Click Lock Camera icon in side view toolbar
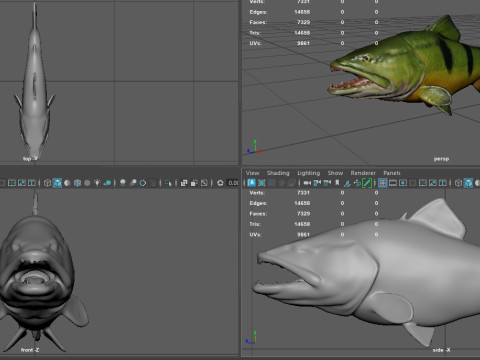480x360 pixels. click(x=317, y=183)
